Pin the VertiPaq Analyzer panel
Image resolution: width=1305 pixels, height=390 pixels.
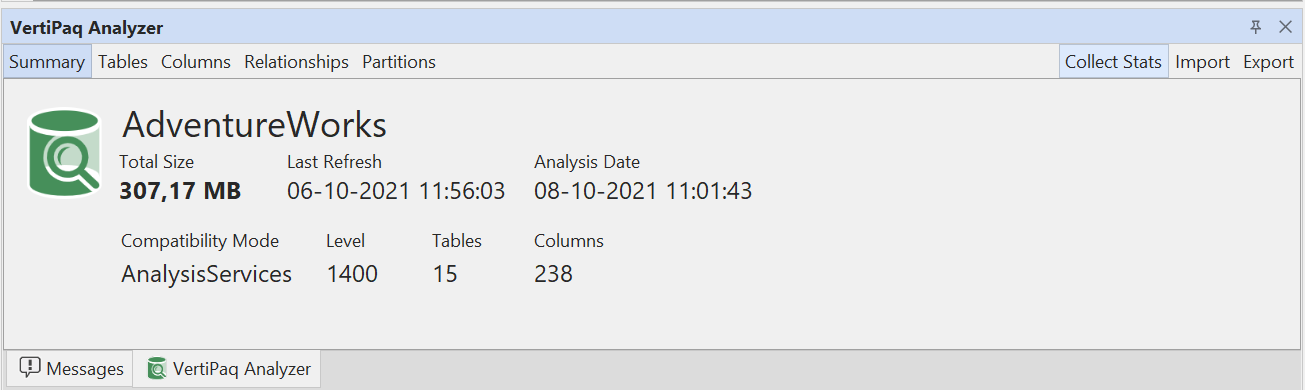tap(1256, 27)
